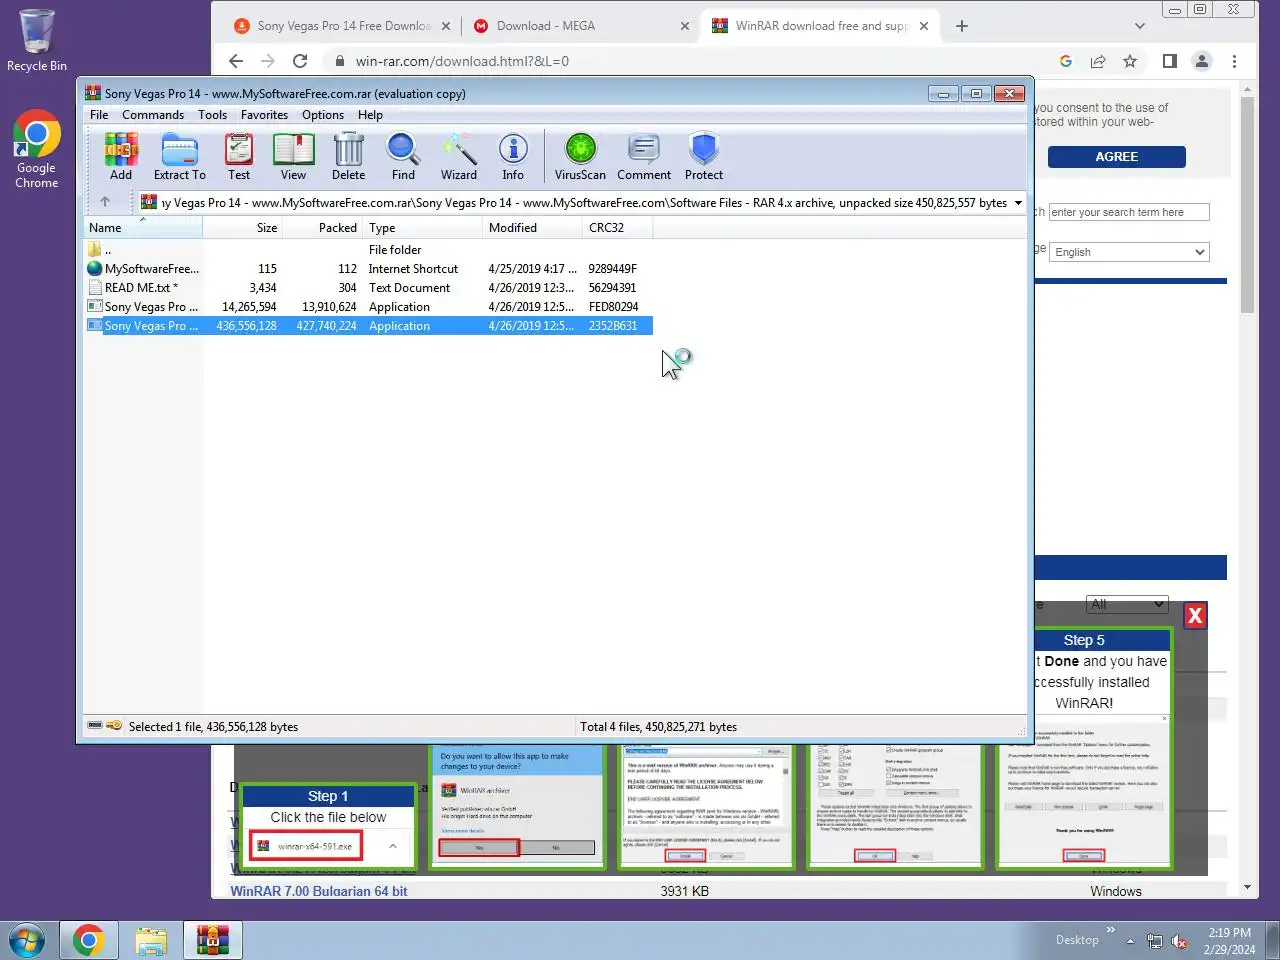
Task: Open File Explorer from the taskbar
Action: [151, 940]
